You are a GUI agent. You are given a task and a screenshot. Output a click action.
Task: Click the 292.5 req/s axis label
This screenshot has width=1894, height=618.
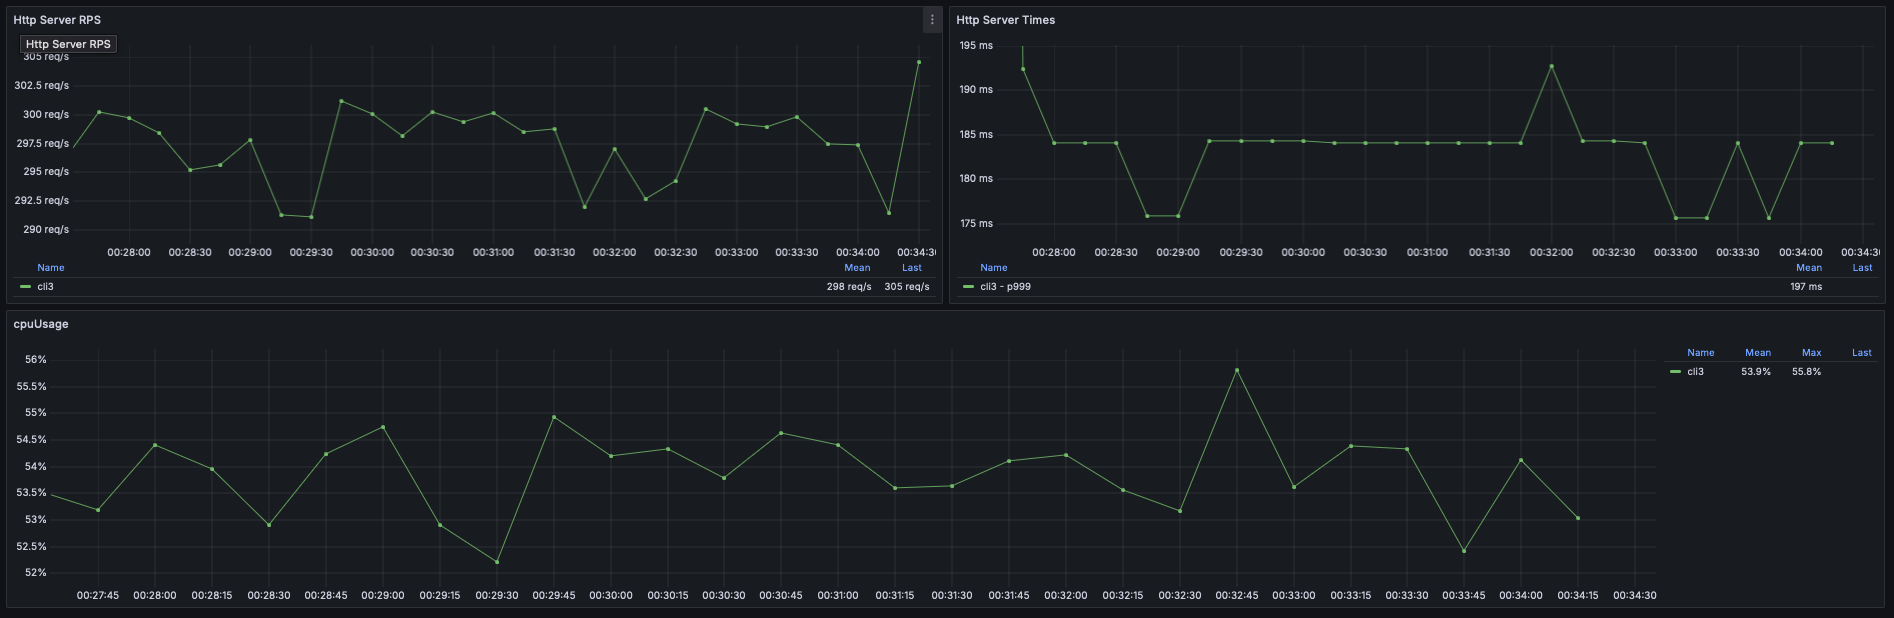[42, 201]
